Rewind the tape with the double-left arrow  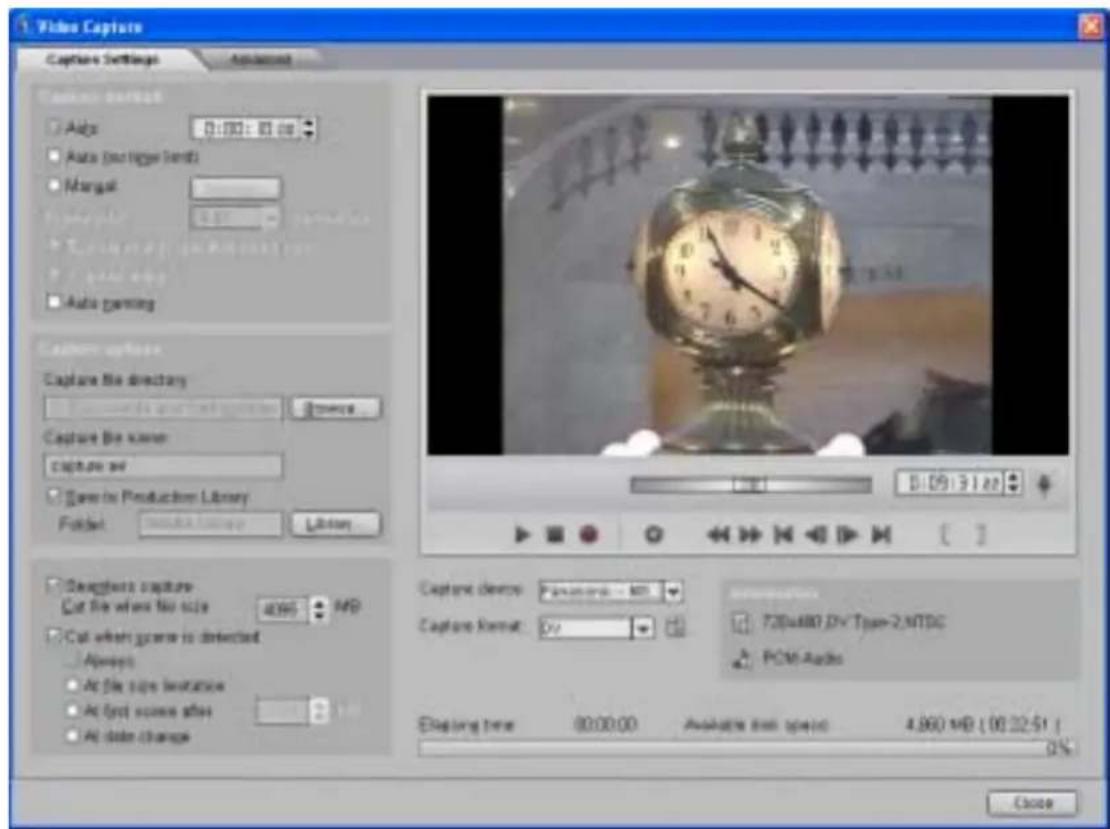click(718, 534)
